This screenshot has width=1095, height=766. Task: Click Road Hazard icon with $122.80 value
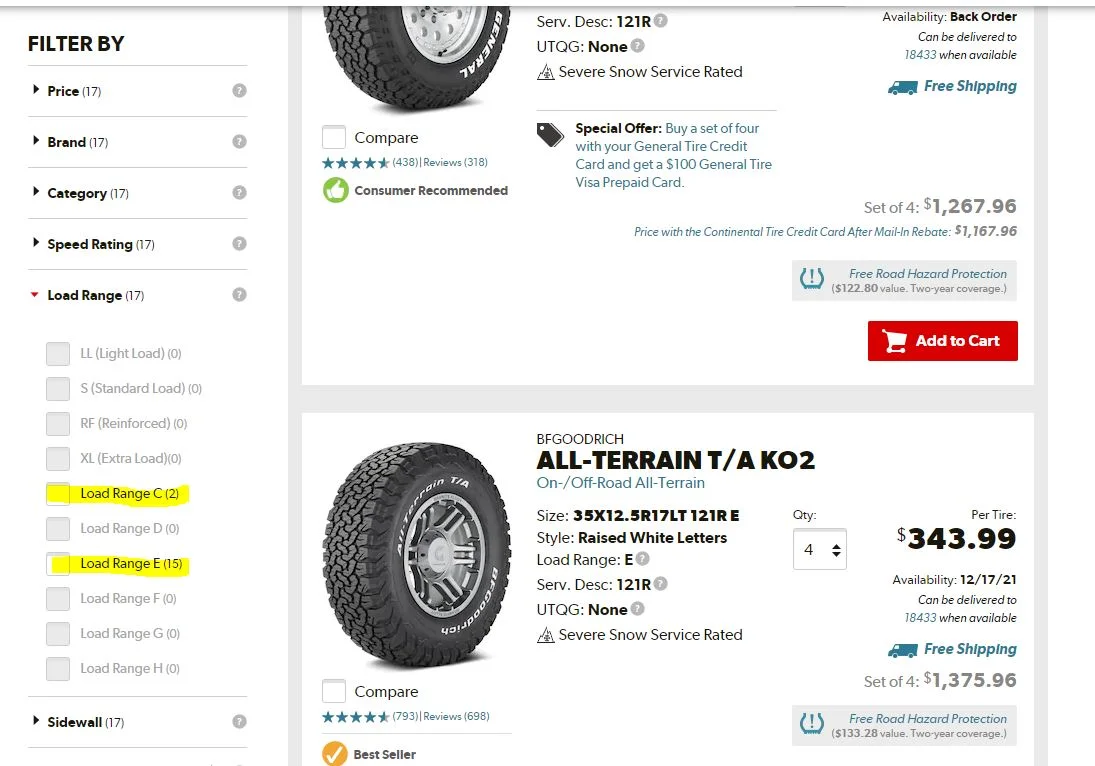811,279
